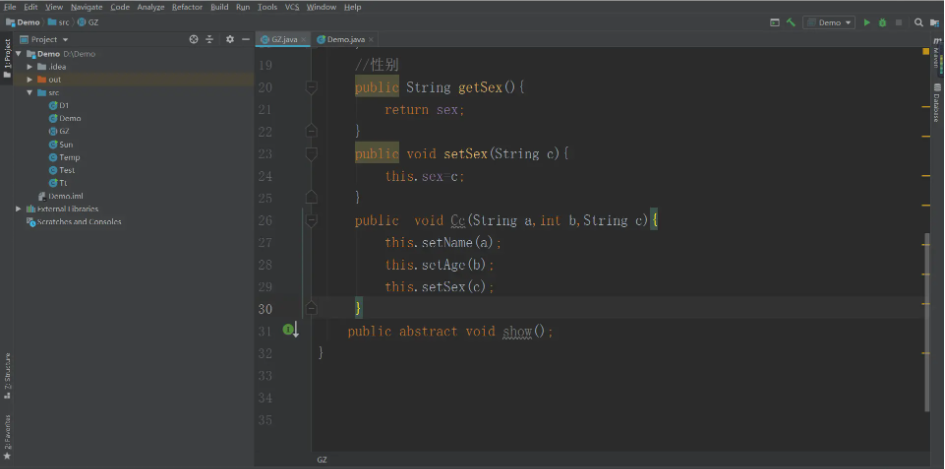Run the Demo configuration with green play
The width and height of the screenshot is (945, 469).
coord(867,22)
